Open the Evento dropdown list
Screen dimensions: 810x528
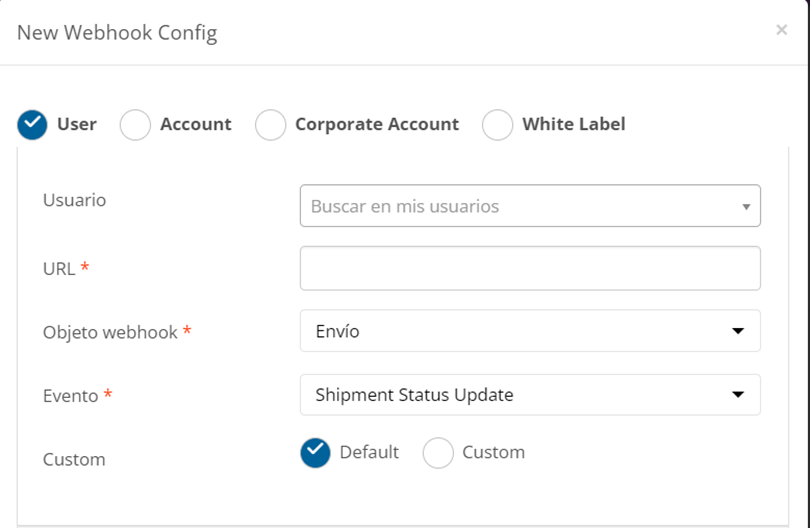coord(530,395)
